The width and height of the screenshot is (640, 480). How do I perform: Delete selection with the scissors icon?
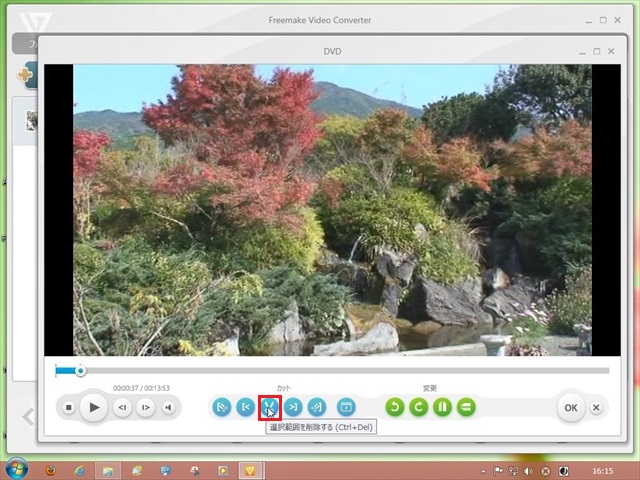point(269,407)
